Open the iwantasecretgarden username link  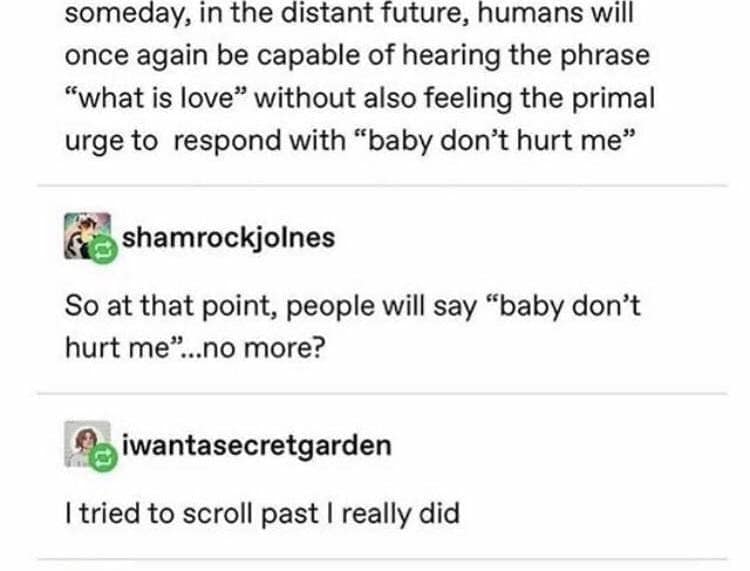tap(256, 445)
